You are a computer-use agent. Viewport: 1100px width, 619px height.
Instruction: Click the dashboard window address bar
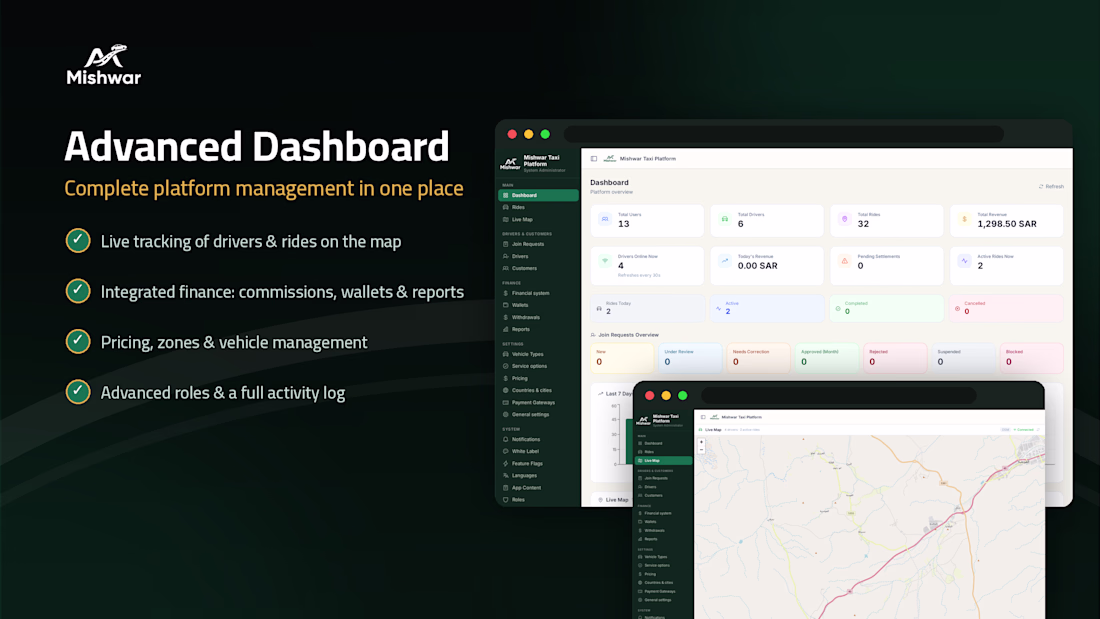[784, 134]
